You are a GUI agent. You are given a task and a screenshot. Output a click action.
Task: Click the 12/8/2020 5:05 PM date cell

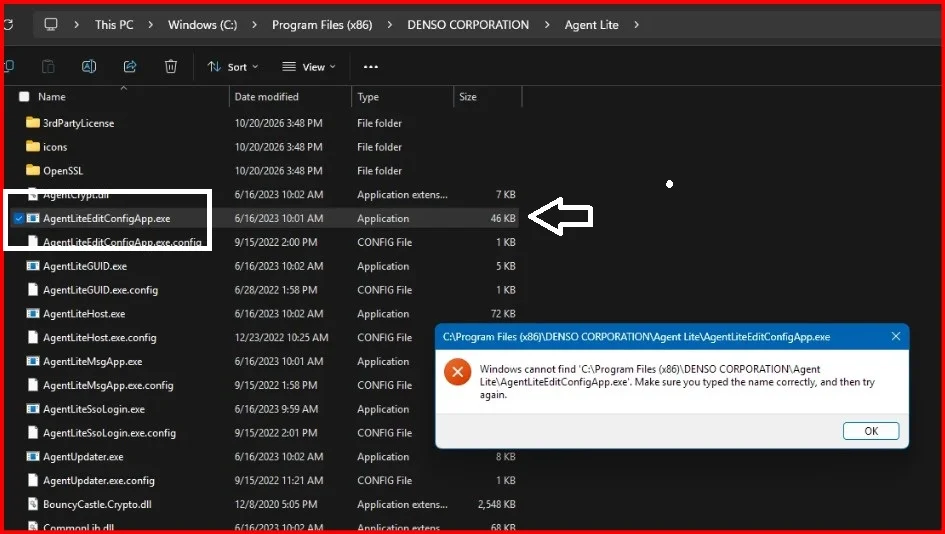(x=278, y=504)
